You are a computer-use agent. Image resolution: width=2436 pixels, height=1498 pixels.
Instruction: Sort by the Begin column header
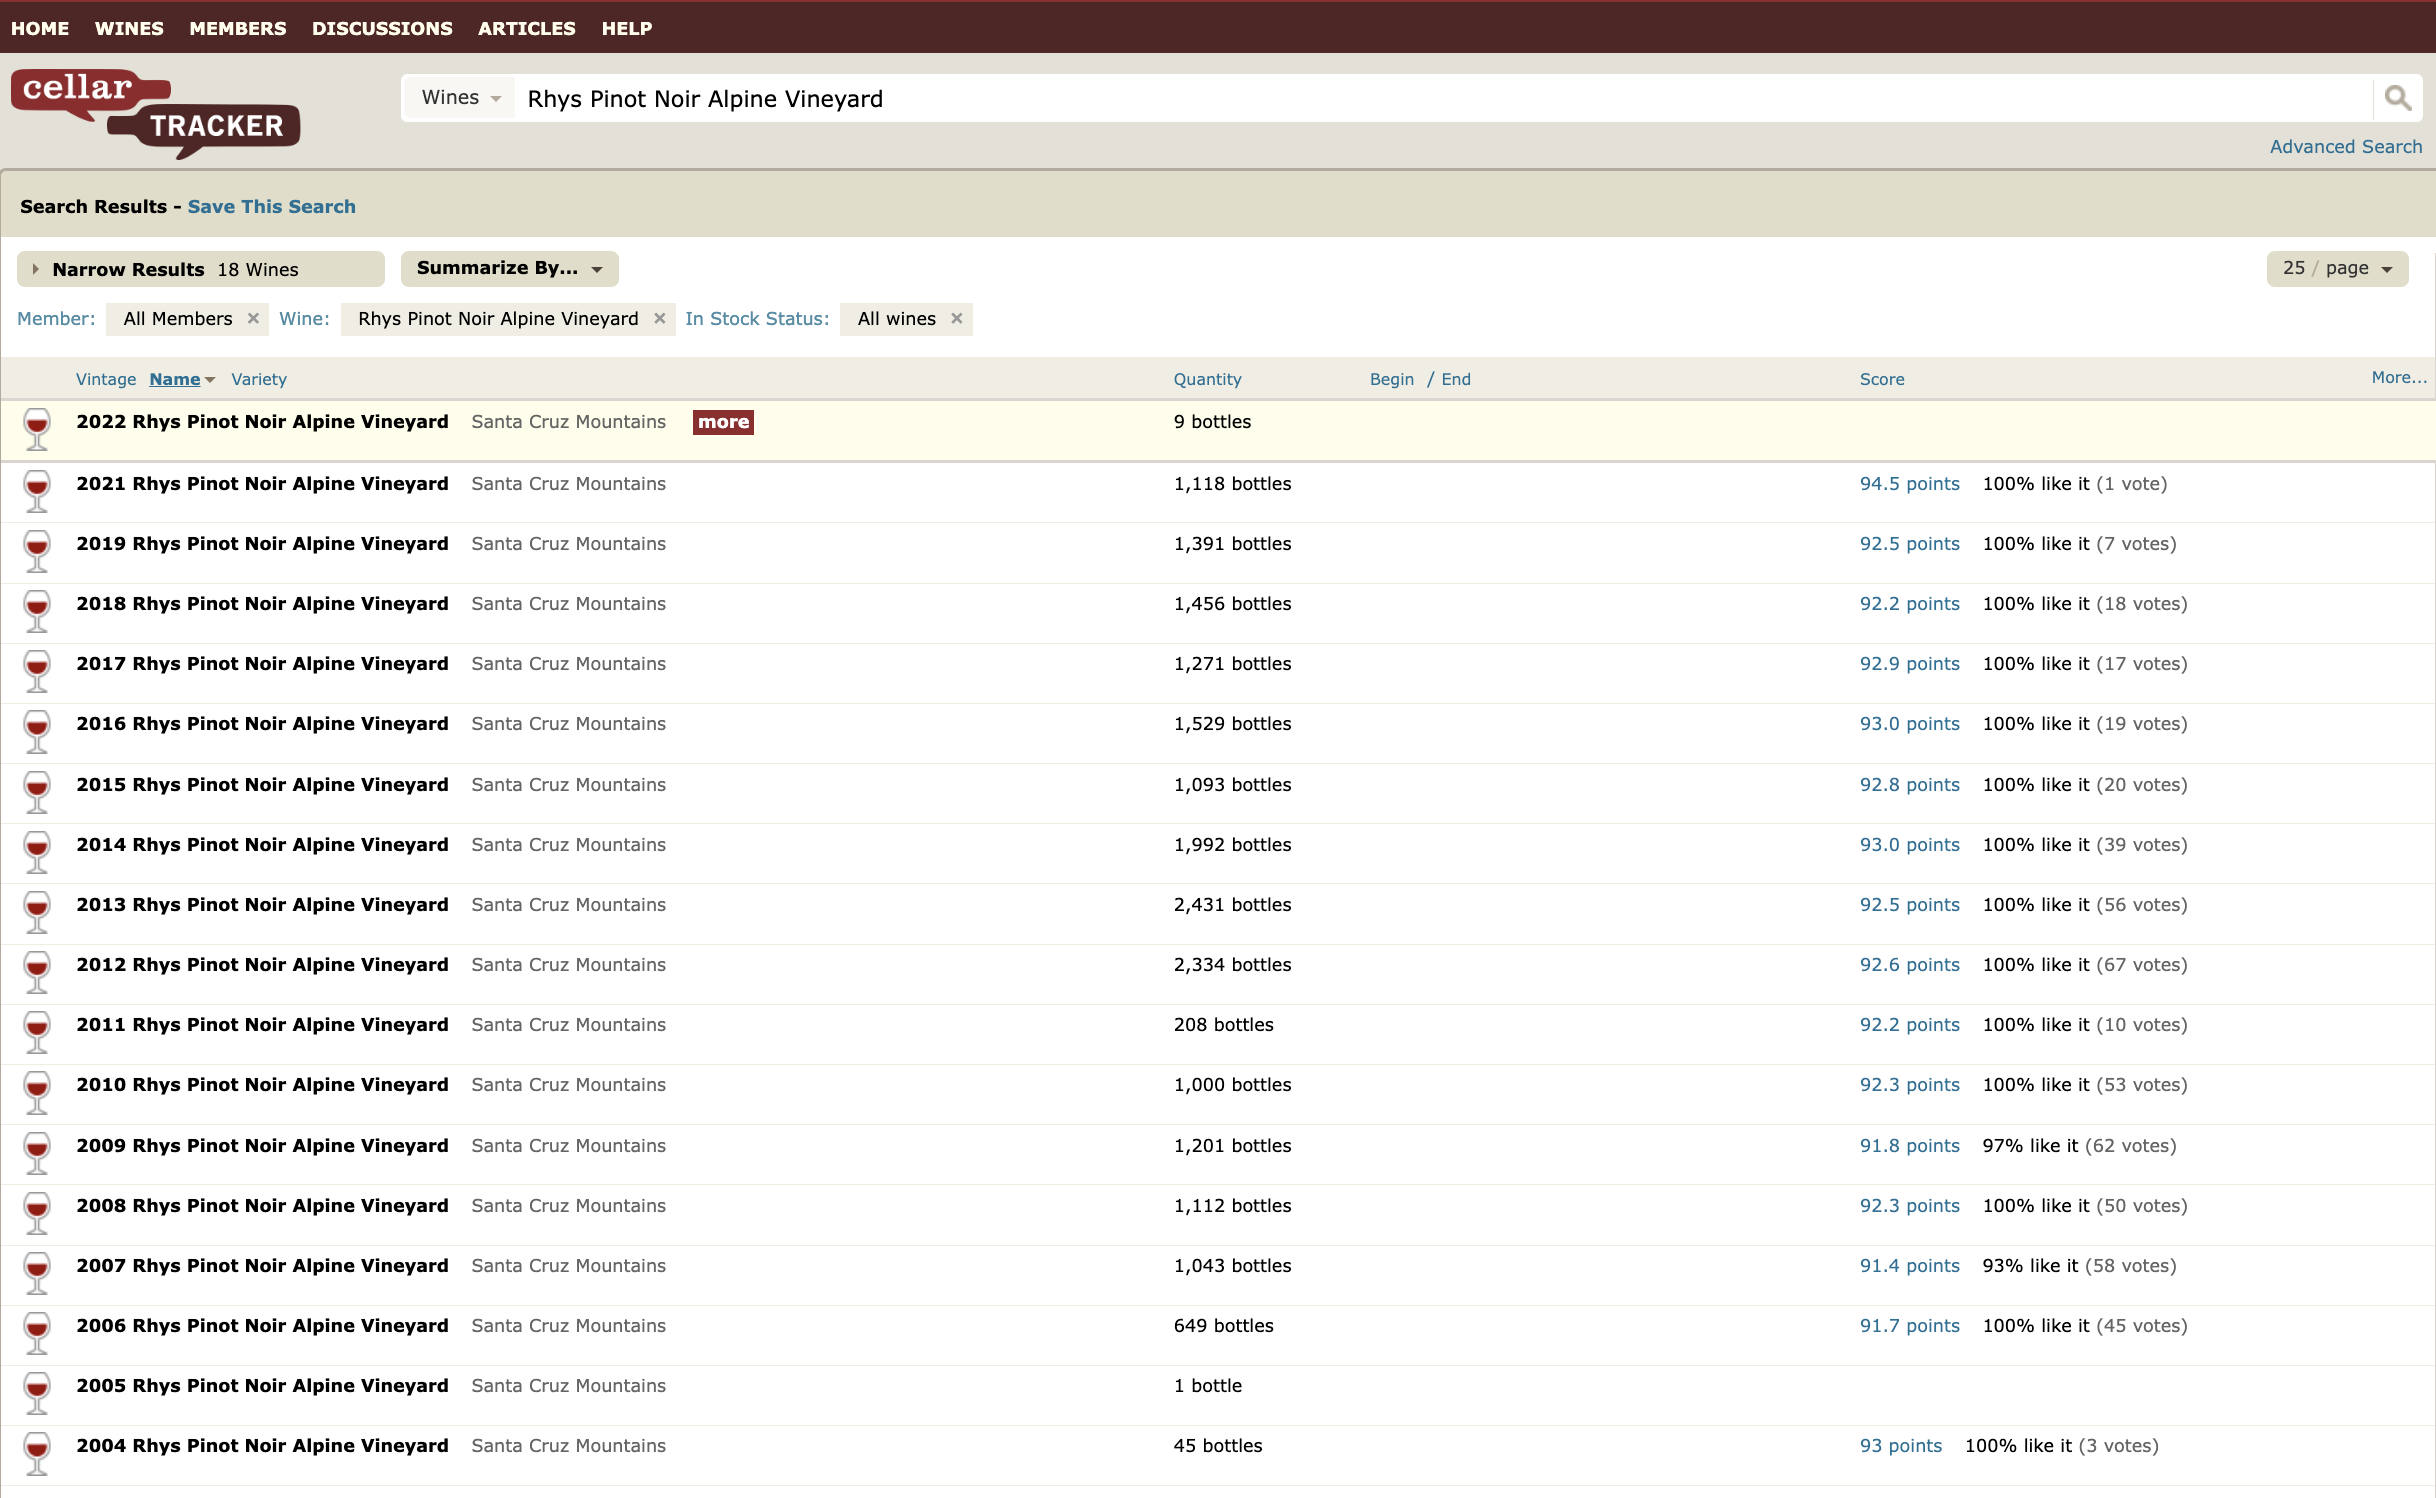[1392, 380]
